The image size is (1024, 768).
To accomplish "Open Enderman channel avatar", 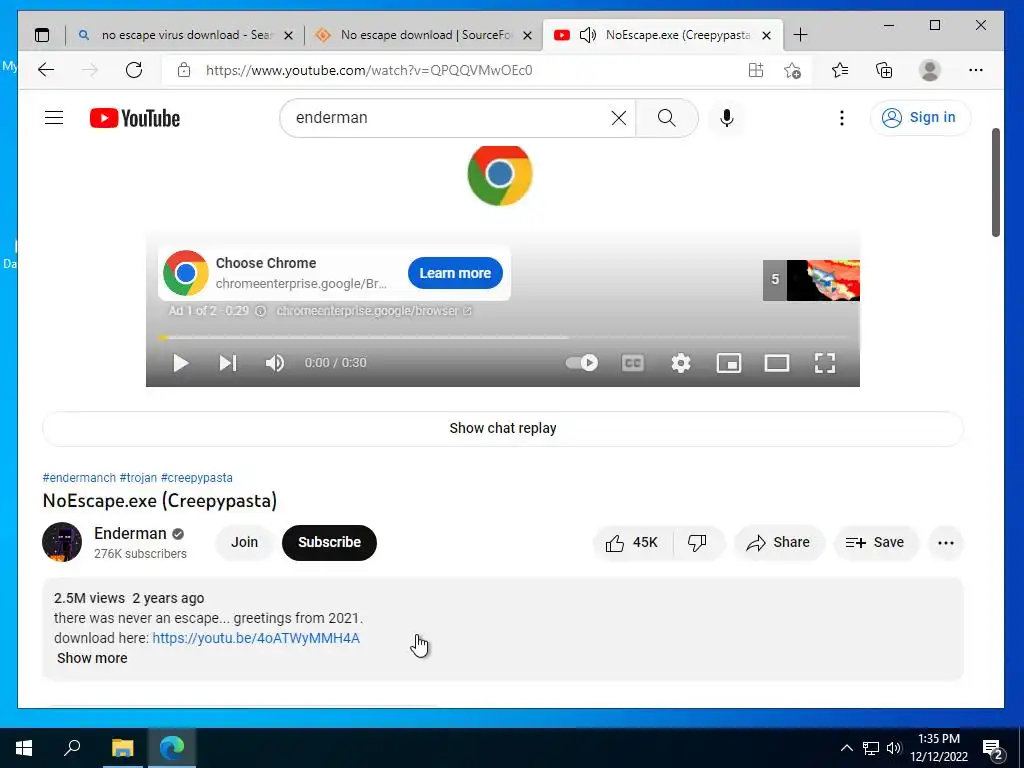I will point(62,542).
